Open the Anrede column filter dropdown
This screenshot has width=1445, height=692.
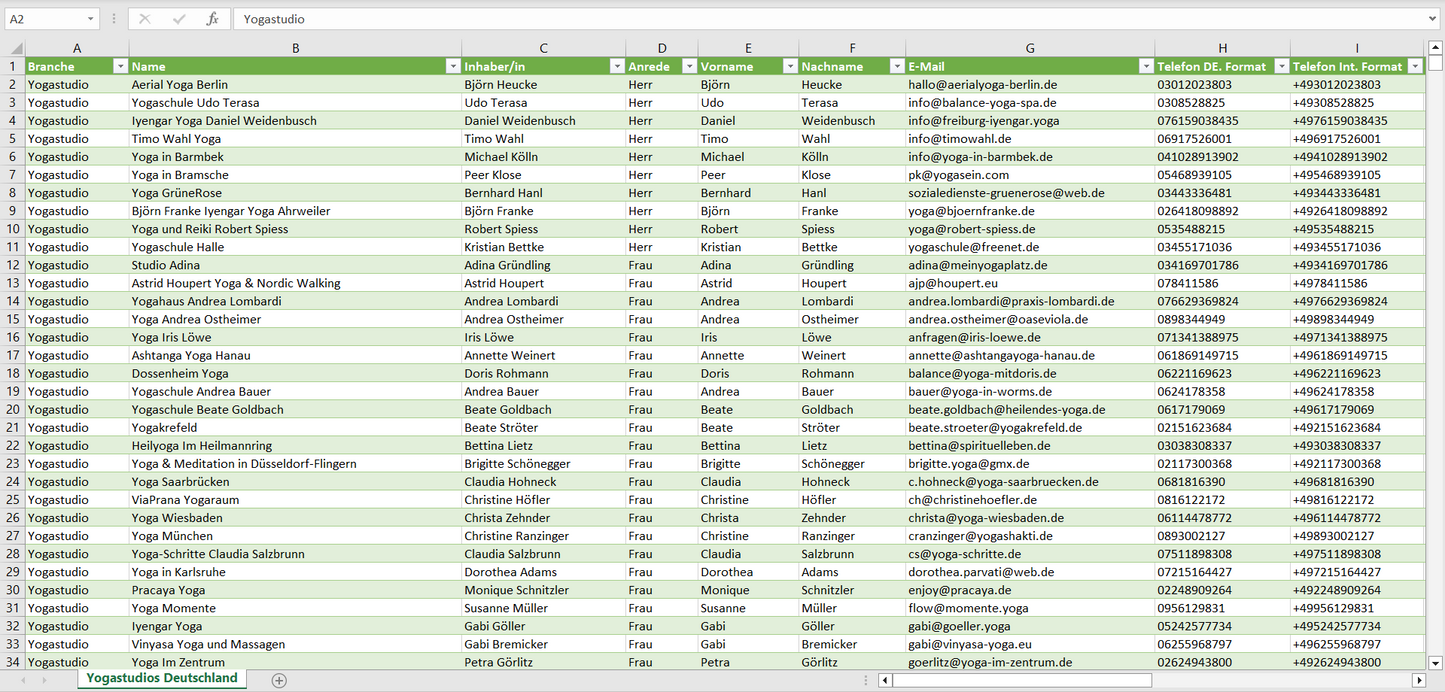pyautogui.click(x=689, y=67)
